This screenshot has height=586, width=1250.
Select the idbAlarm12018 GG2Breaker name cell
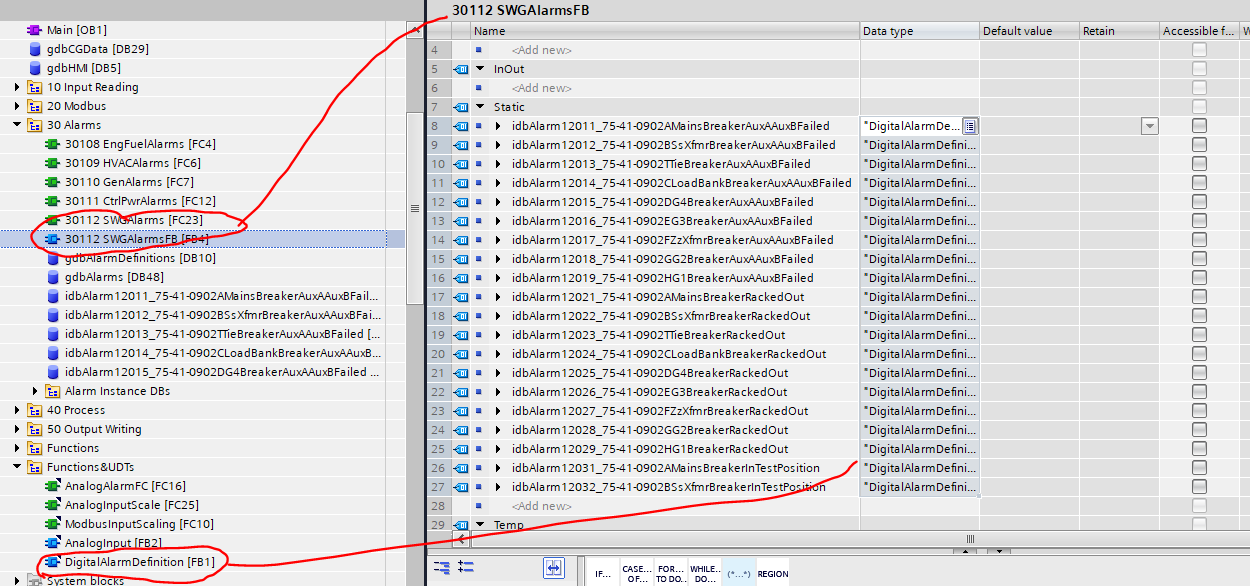(665, 259)
